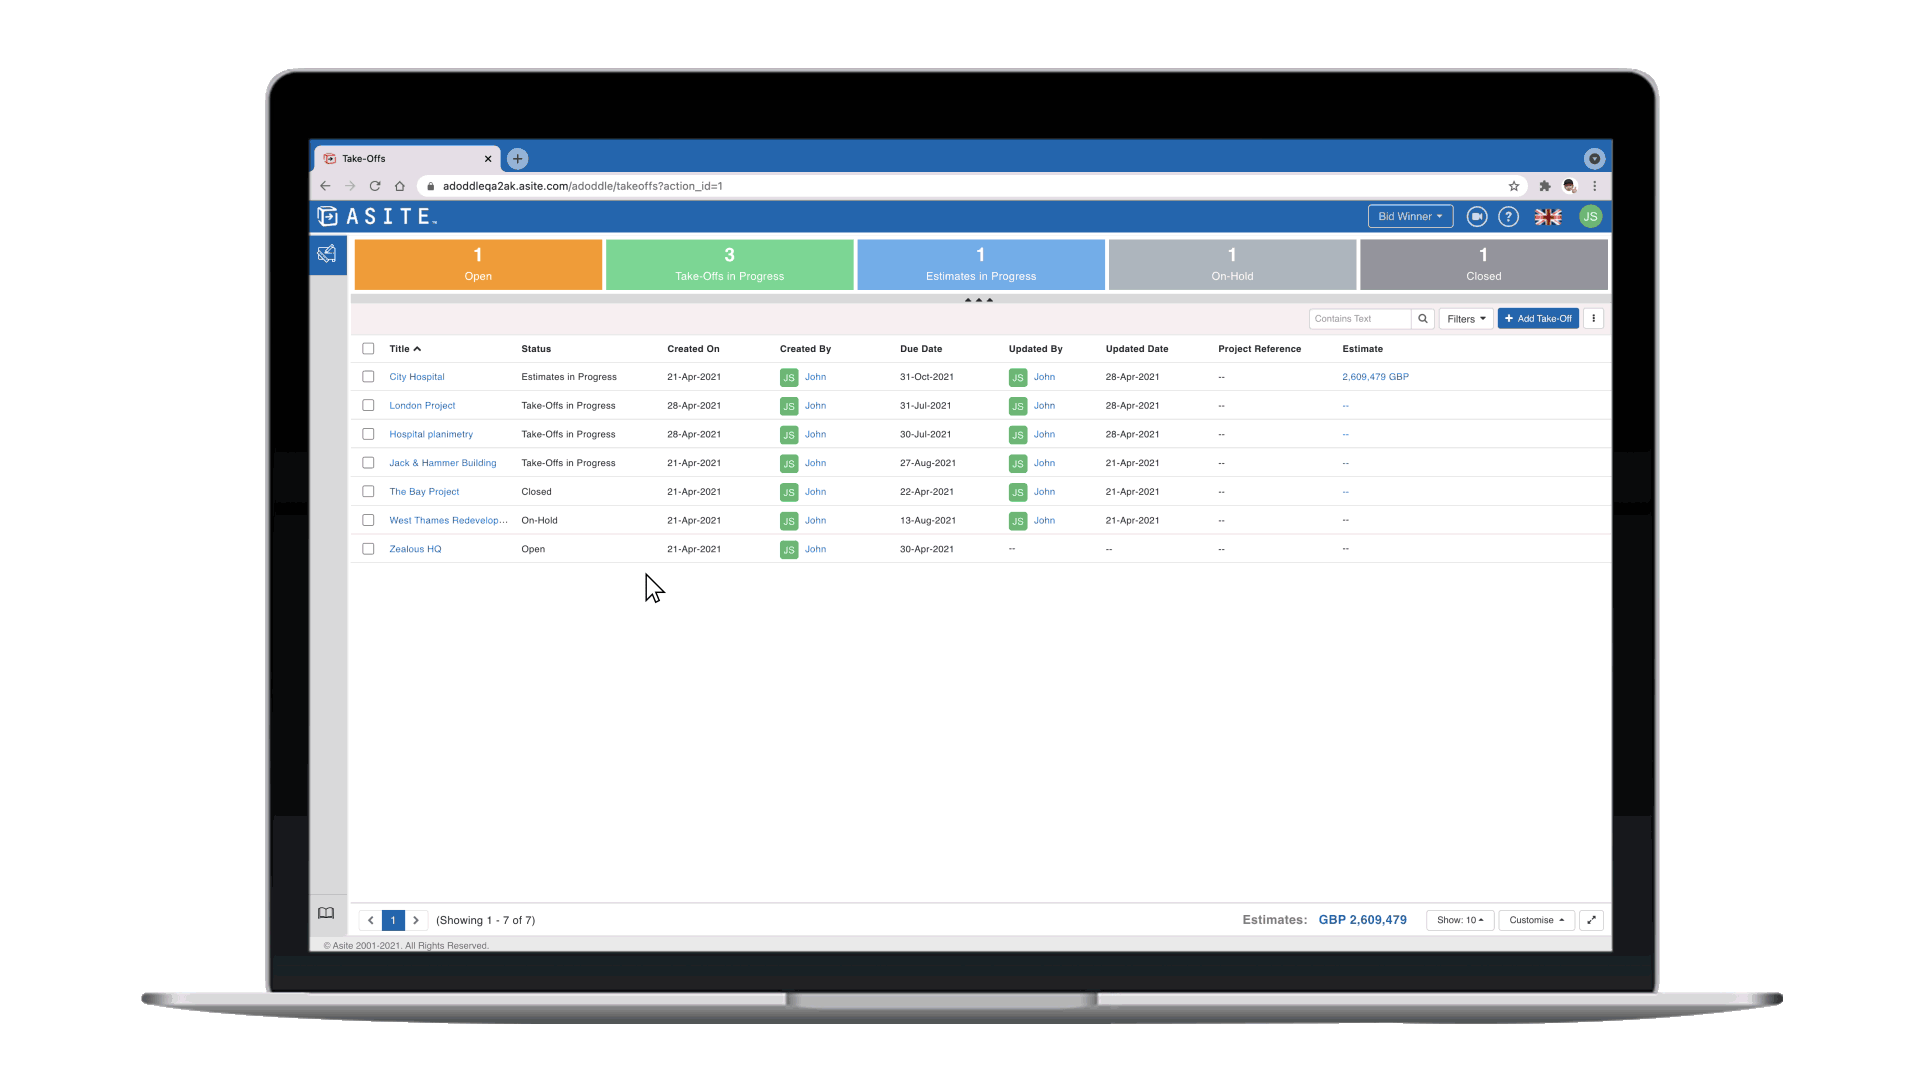Image resolution: width=1920 pixels, height=1080 pixels.
Task: Select the Estimates in Progress tab
Action: coord(981,262)
